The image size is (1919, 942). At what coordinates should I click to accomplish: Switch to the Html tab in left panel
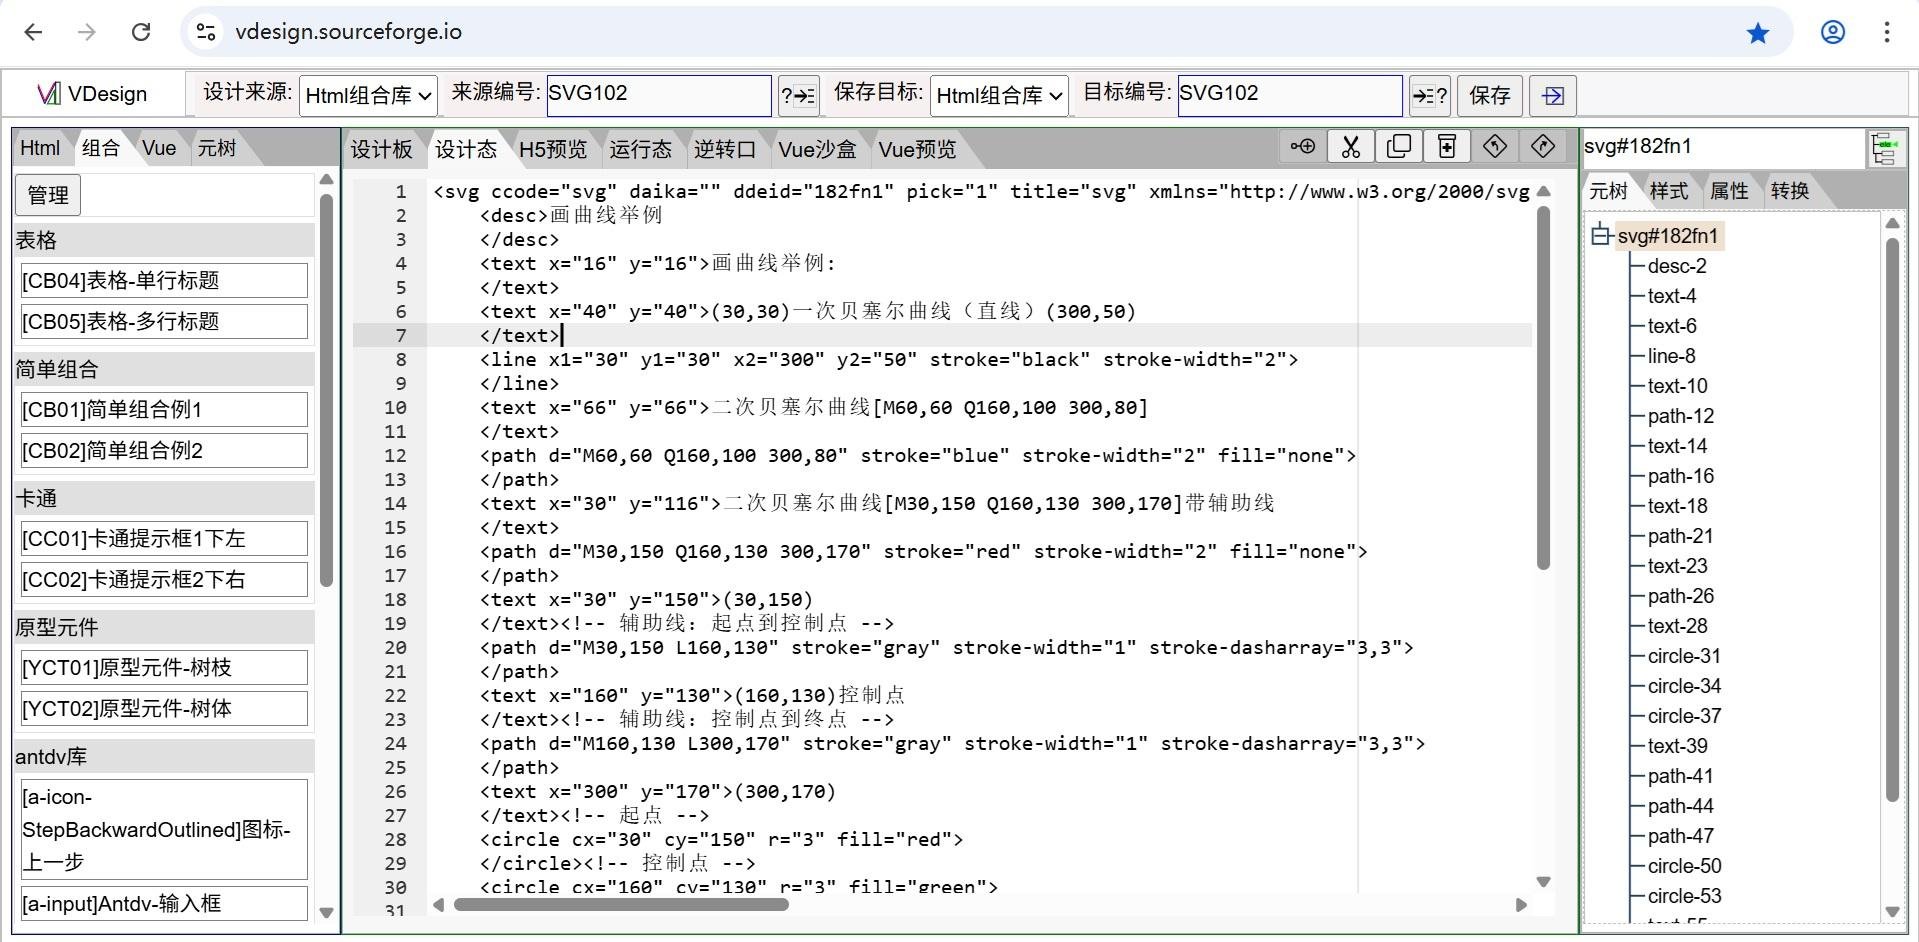click(x=40, y=148)
